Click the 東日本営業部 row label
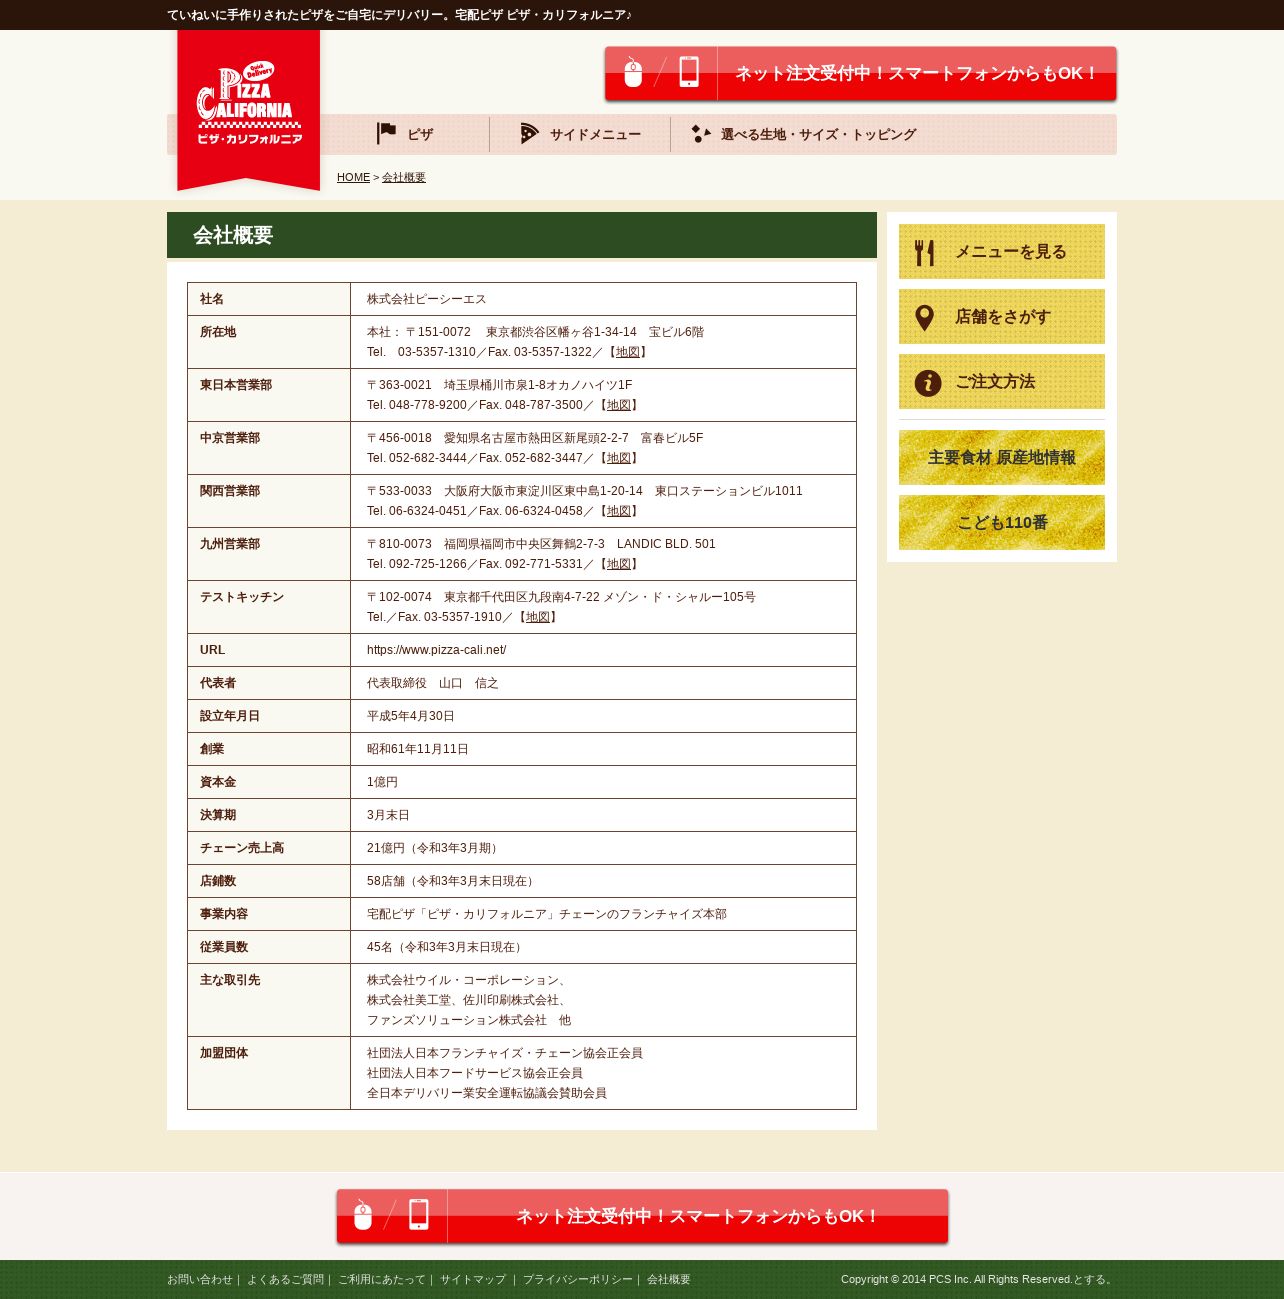 point(236,385)
